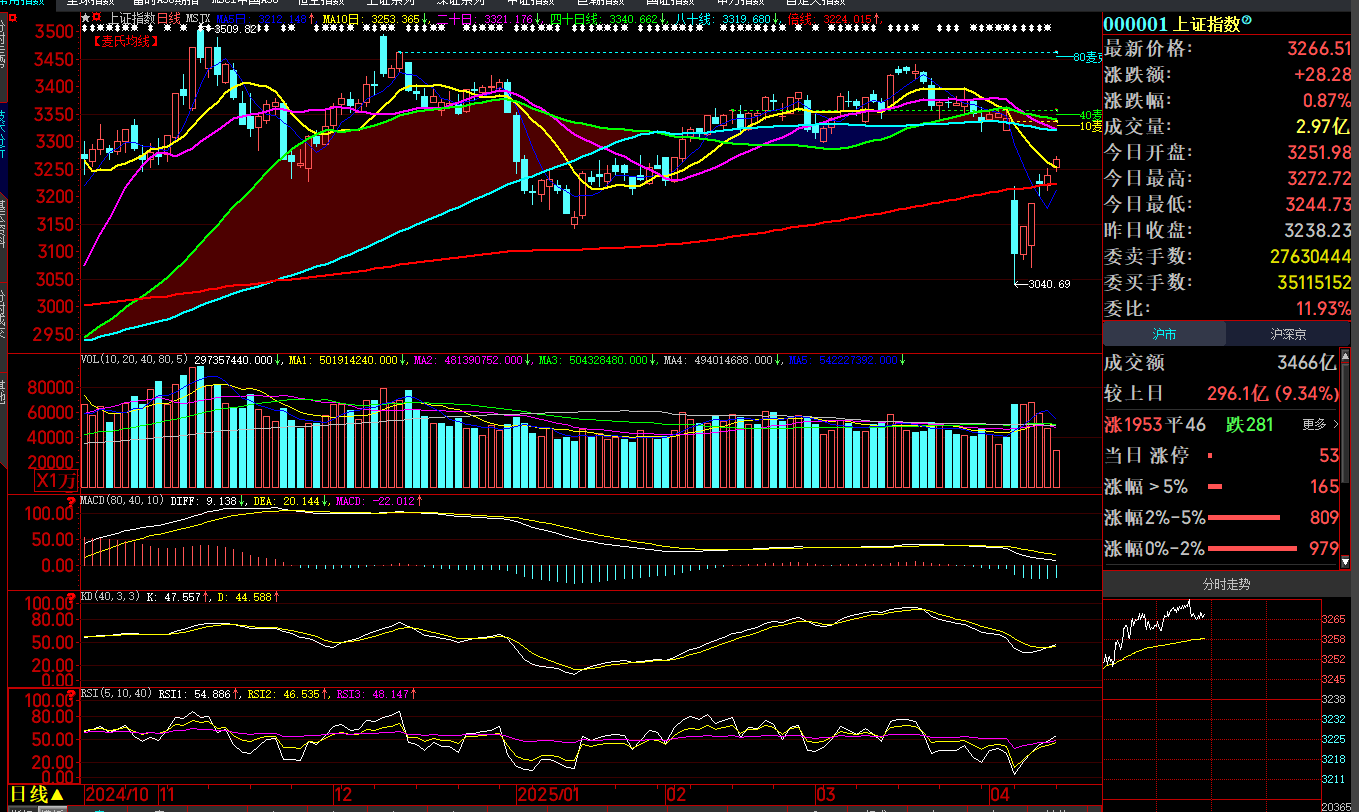Switch to the 沪深京 tab
Viewport: 1359px width, 812px height.
point(1288,334)
